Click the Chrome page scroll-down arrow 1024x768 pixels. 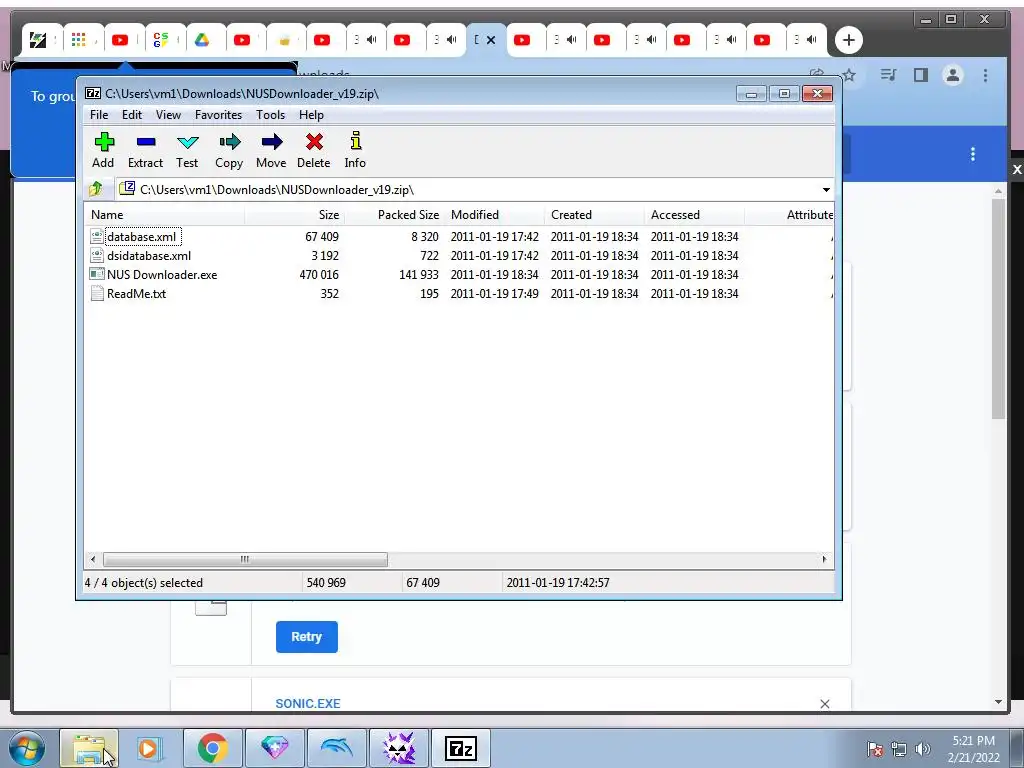point(998,702)
